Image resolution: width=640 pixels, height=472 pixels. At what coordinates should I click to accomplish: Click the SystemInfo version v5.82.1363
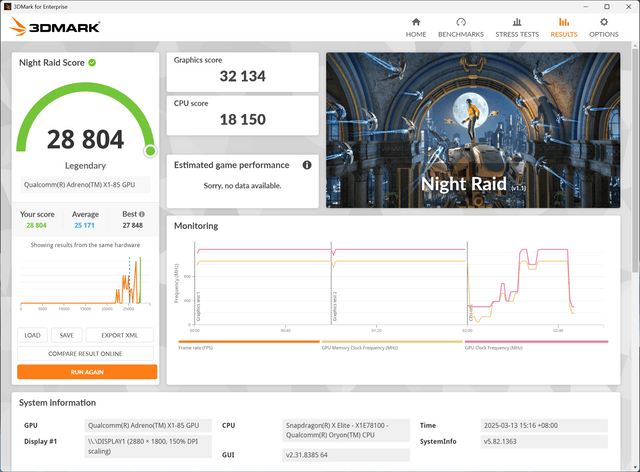click(x=544, y=441)
